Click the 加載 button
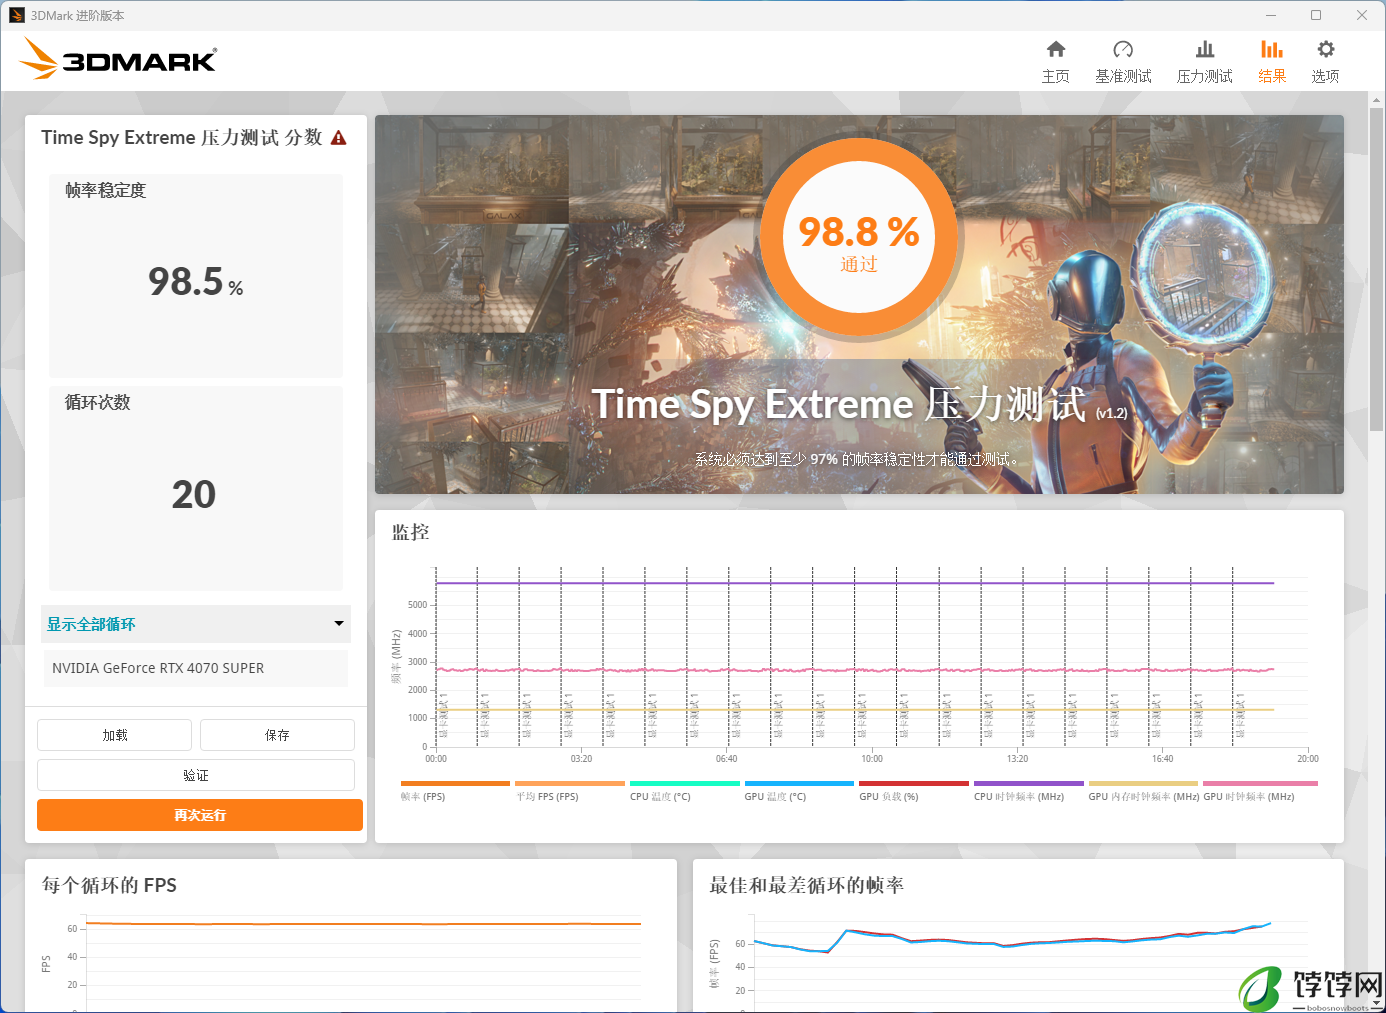1386x1013 pixels. point(115,735)
